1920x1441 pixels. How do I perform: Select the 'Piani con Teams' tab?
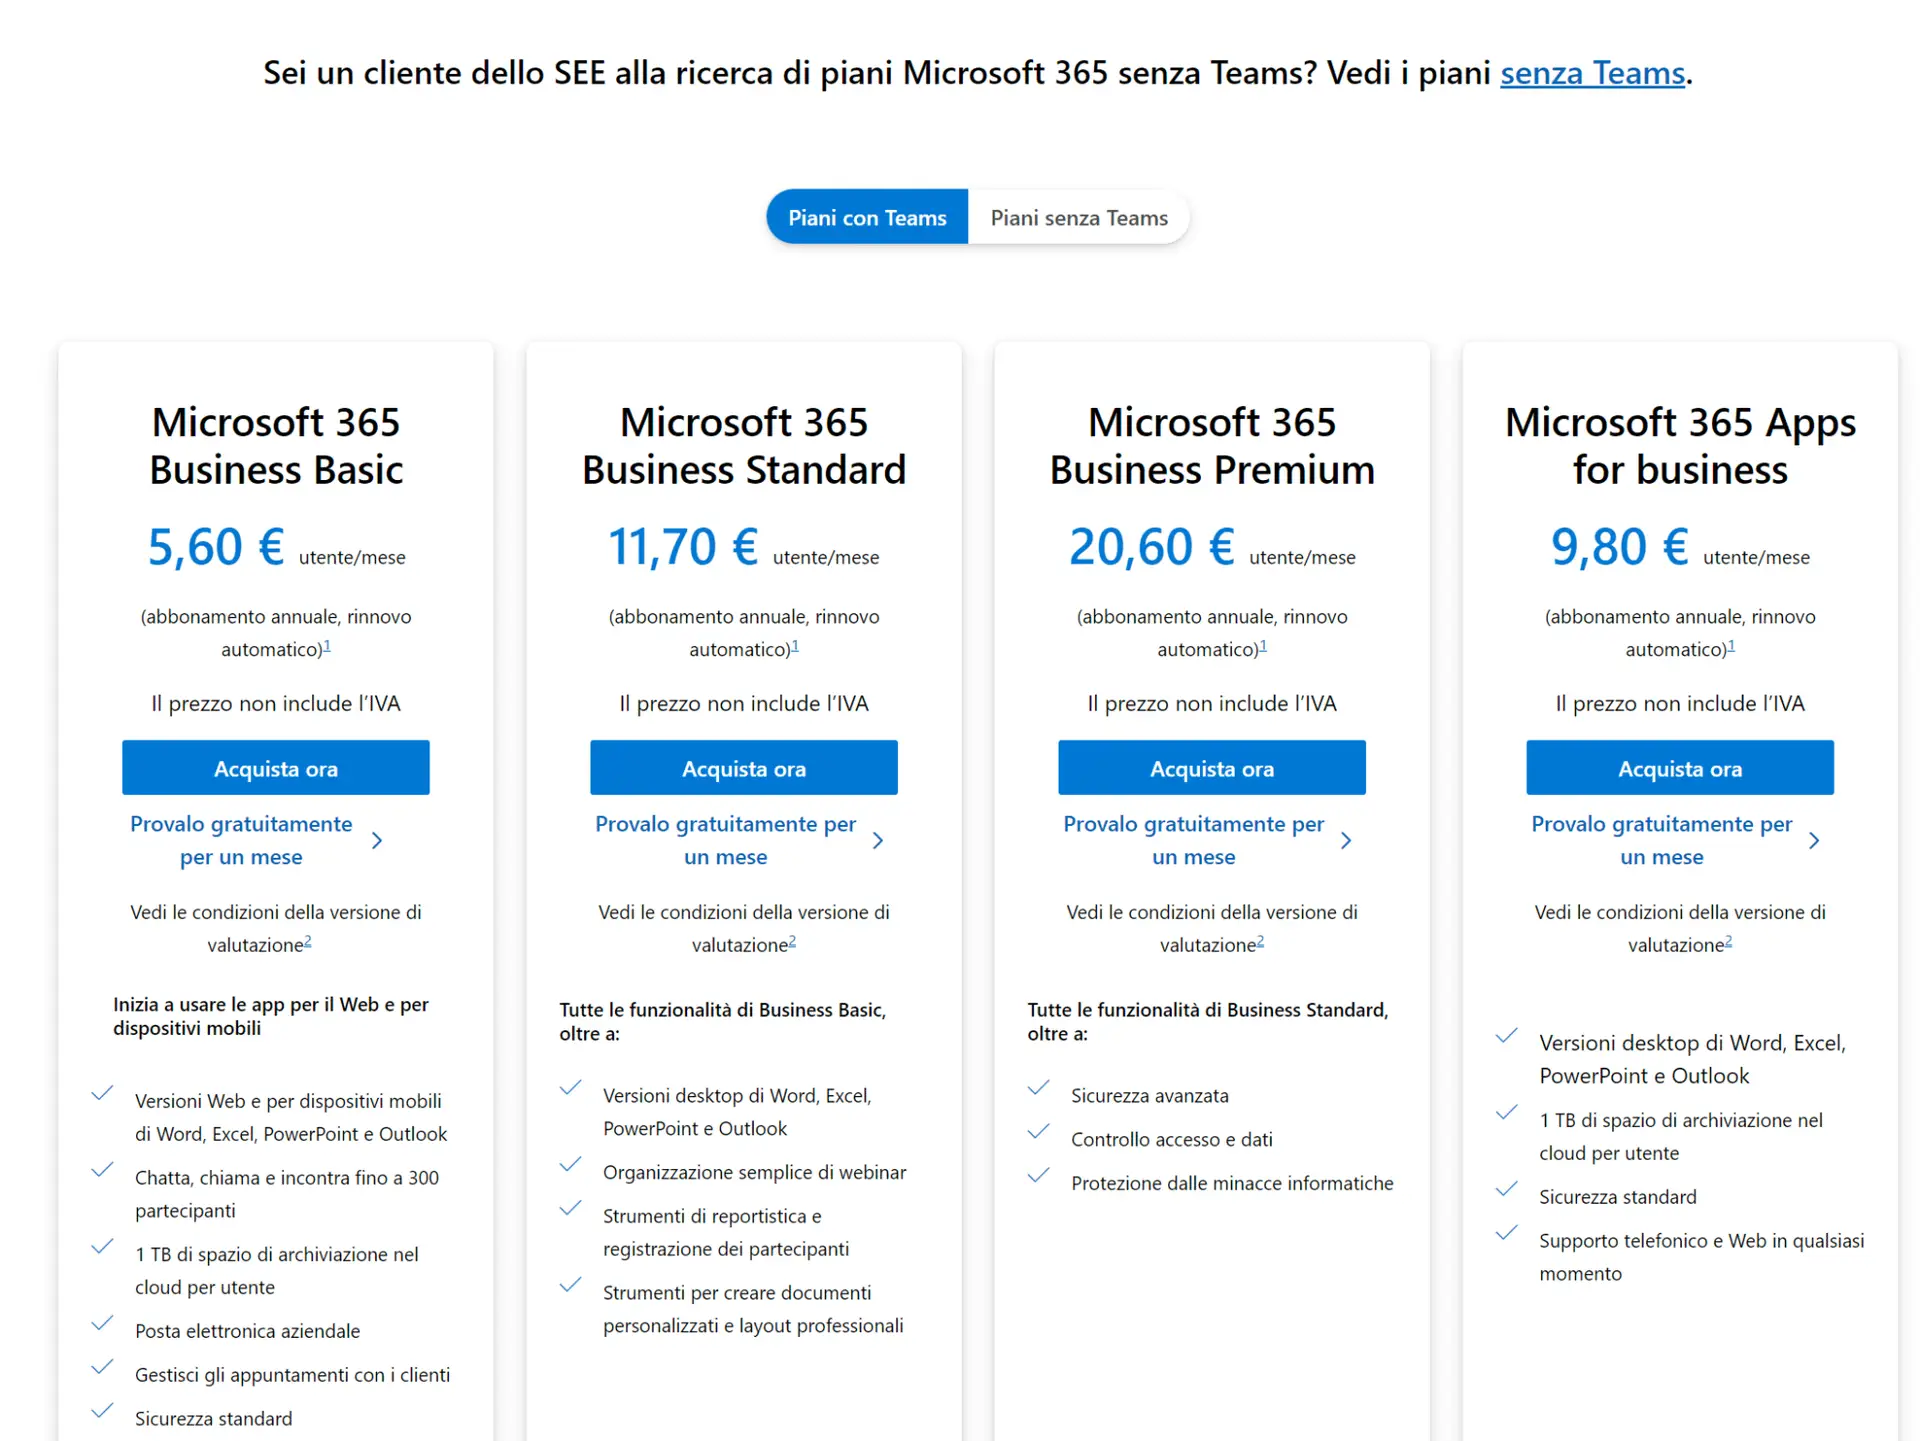click(867, 217)
